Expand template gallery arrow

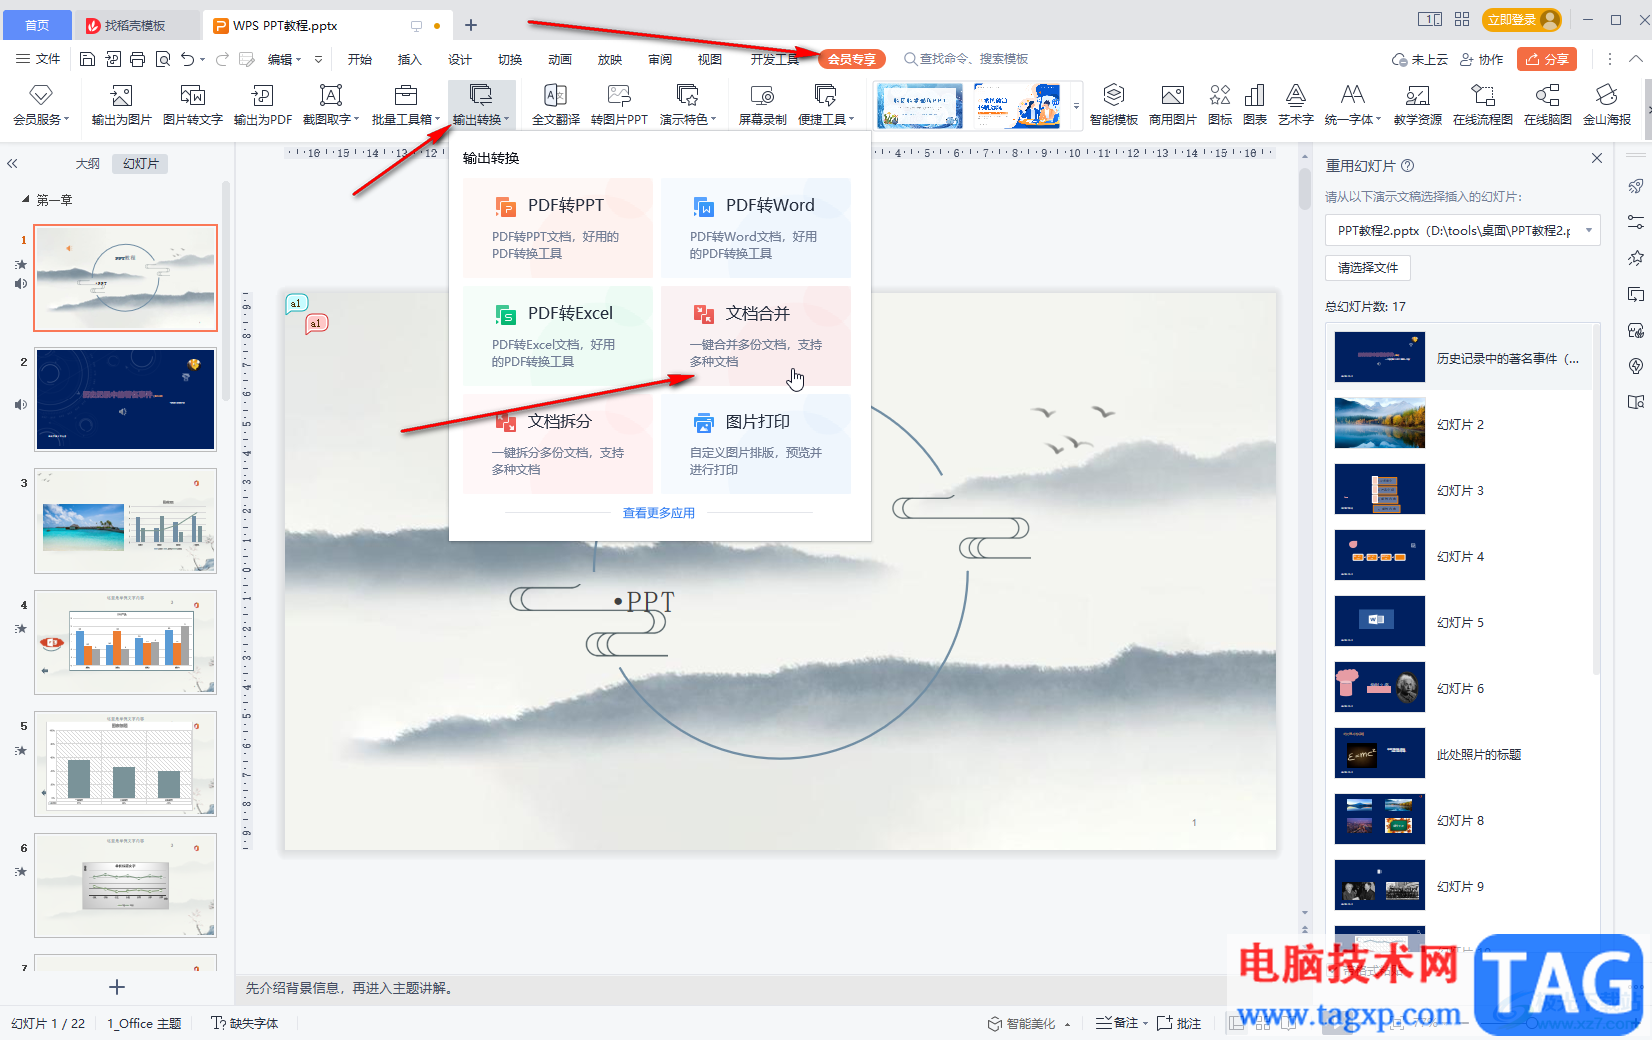pos(1076,105)
